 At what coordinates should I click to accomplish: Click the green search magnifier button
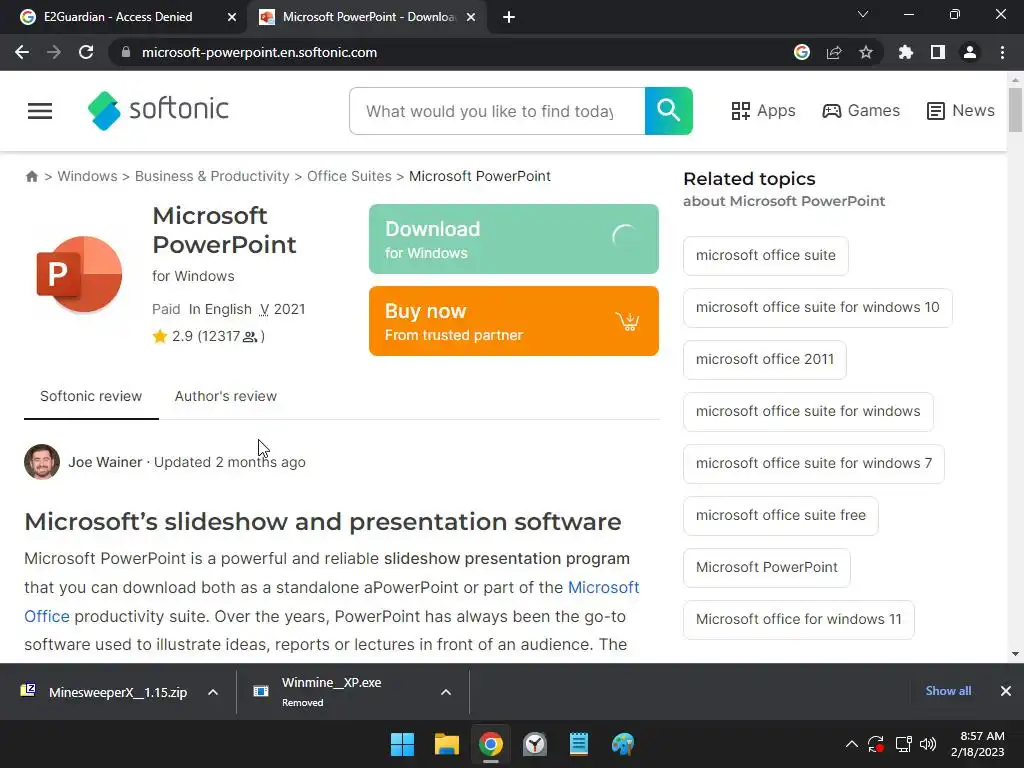[668, 111]
